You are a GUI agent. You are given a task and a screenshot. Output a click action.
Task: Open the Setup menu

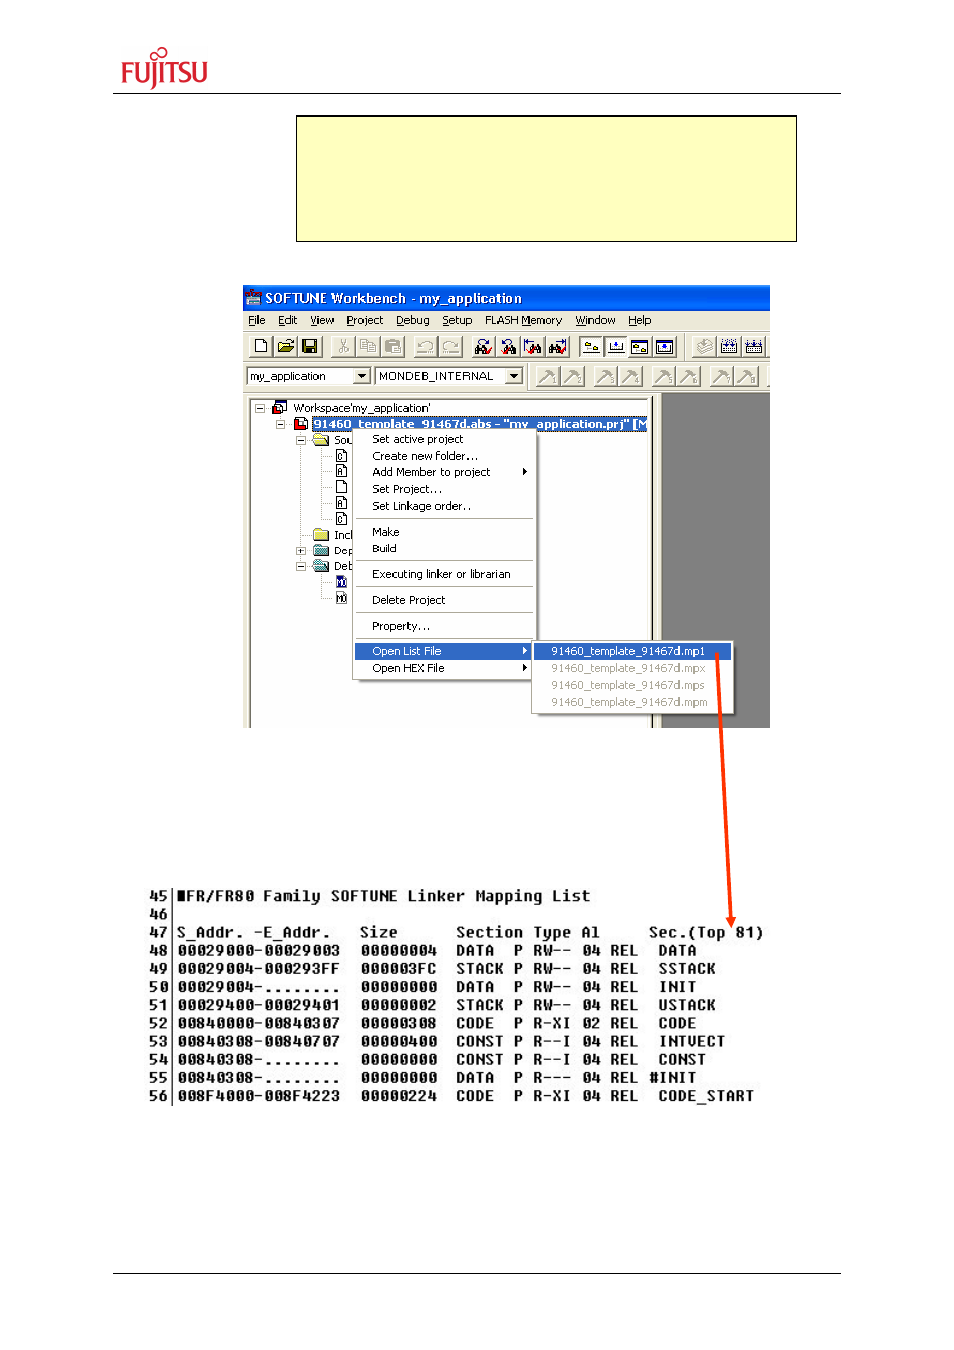point(457,320)
